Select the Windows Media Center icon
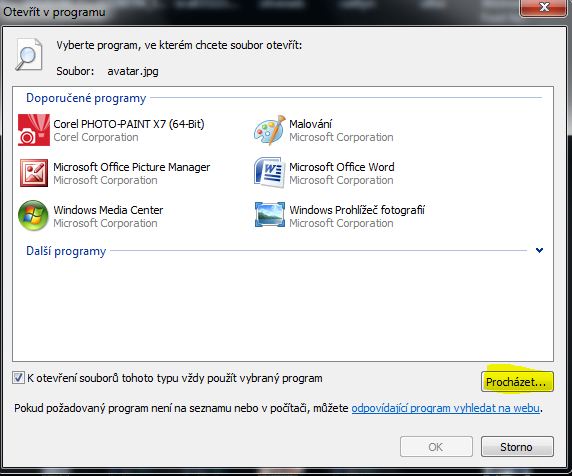The height and width of the screenshot is (476, 572). [33, 216]
